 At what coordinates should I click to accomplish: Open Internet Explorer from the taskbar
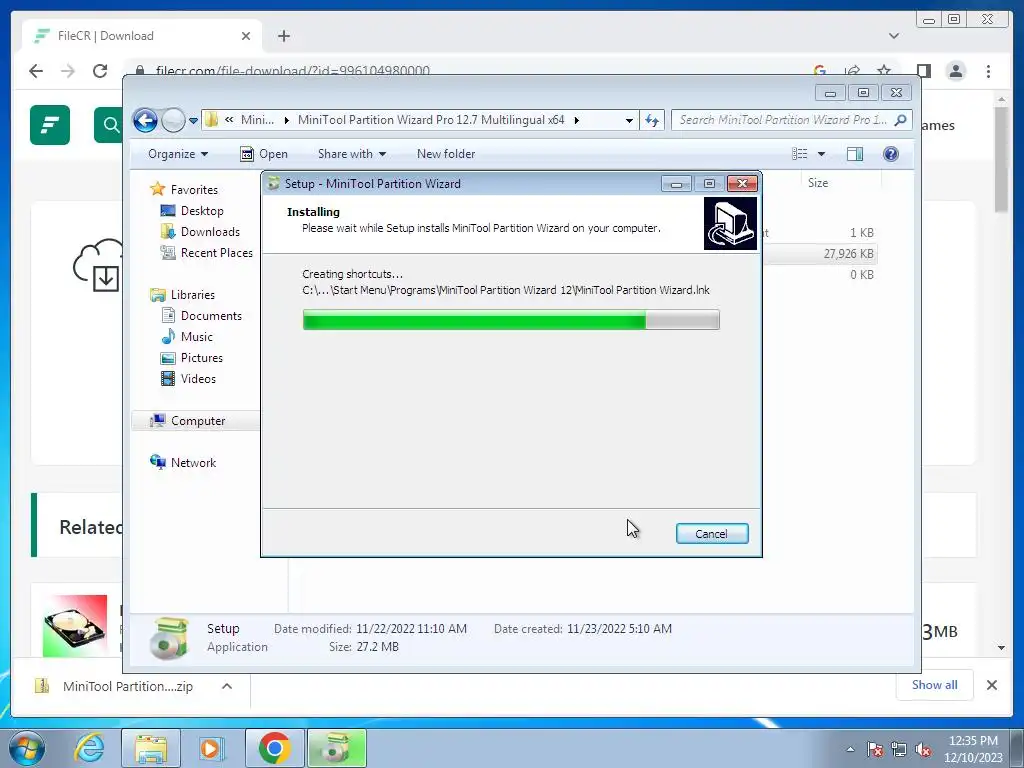(x=89, y=749)
